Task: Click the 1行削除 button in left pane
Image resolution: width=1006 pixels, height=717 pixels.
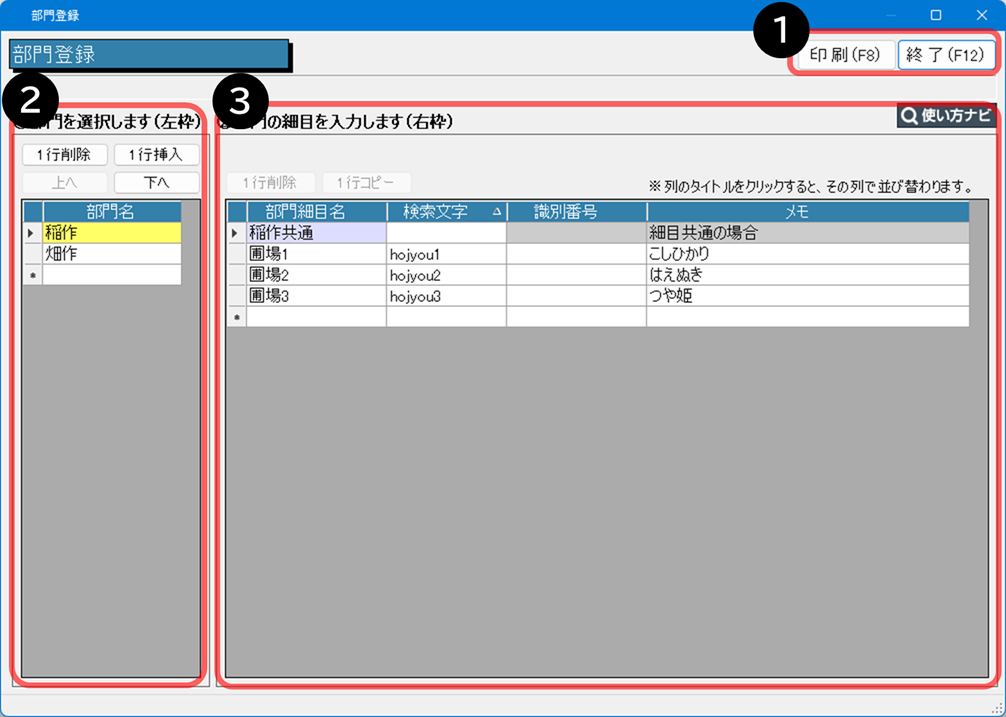Action: (64, 155)
